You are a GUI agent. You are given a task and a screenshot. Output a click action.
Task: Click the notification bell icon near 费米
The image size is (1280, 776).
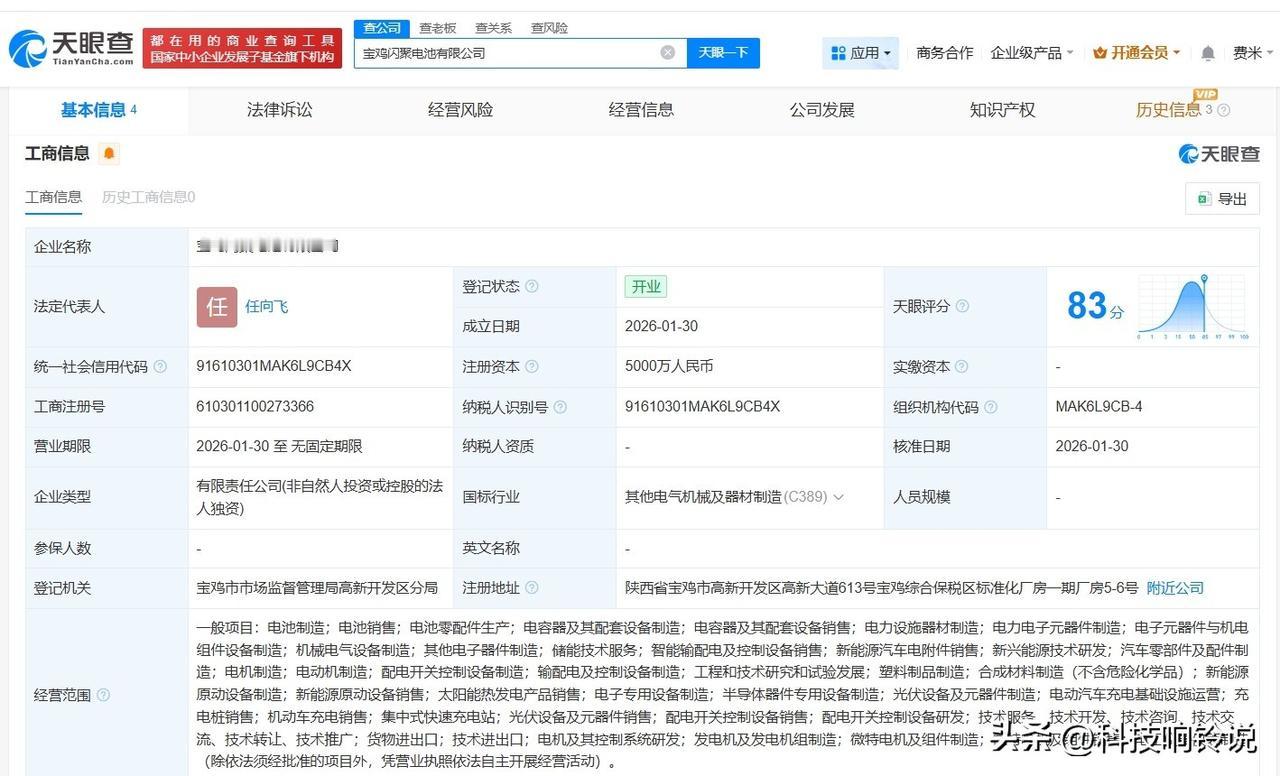1207,52
